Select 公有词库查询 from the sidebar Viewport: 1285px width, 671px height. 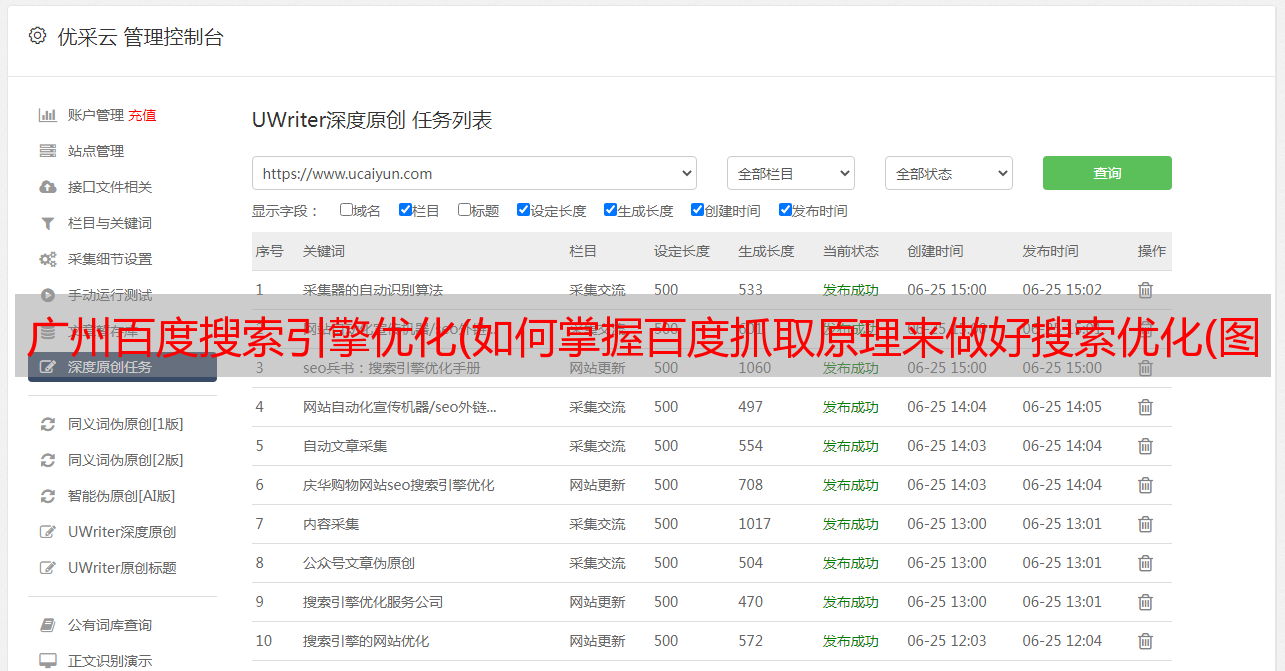pos(110,625)
